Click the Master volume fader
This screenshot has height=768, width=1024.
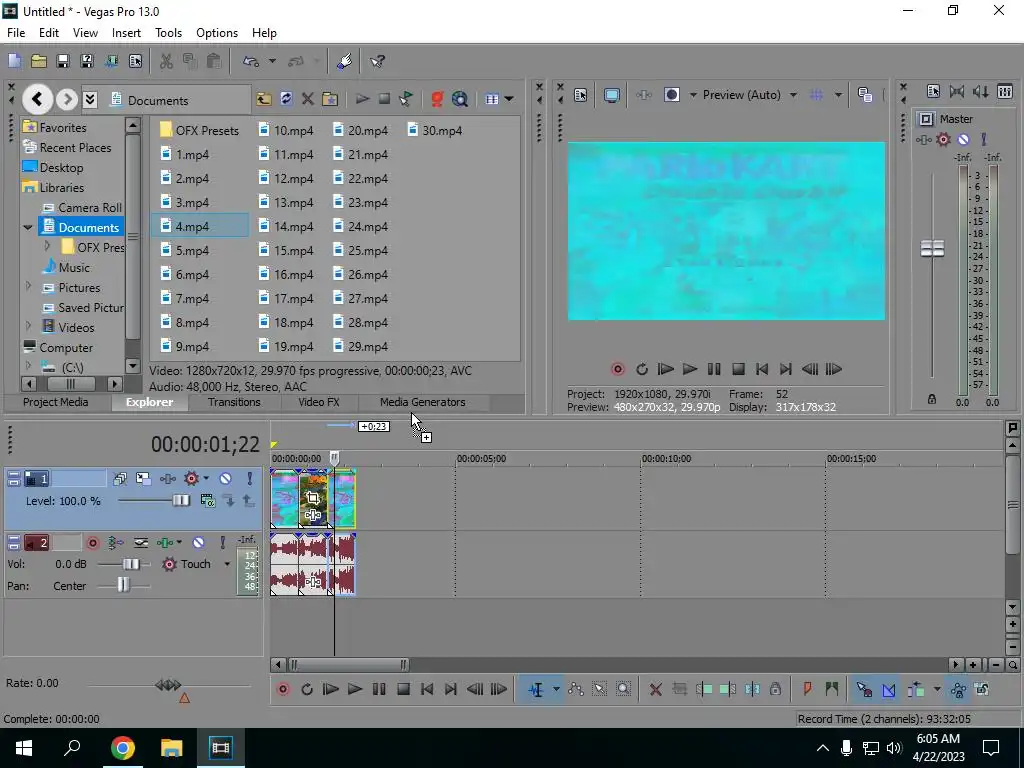932,248
